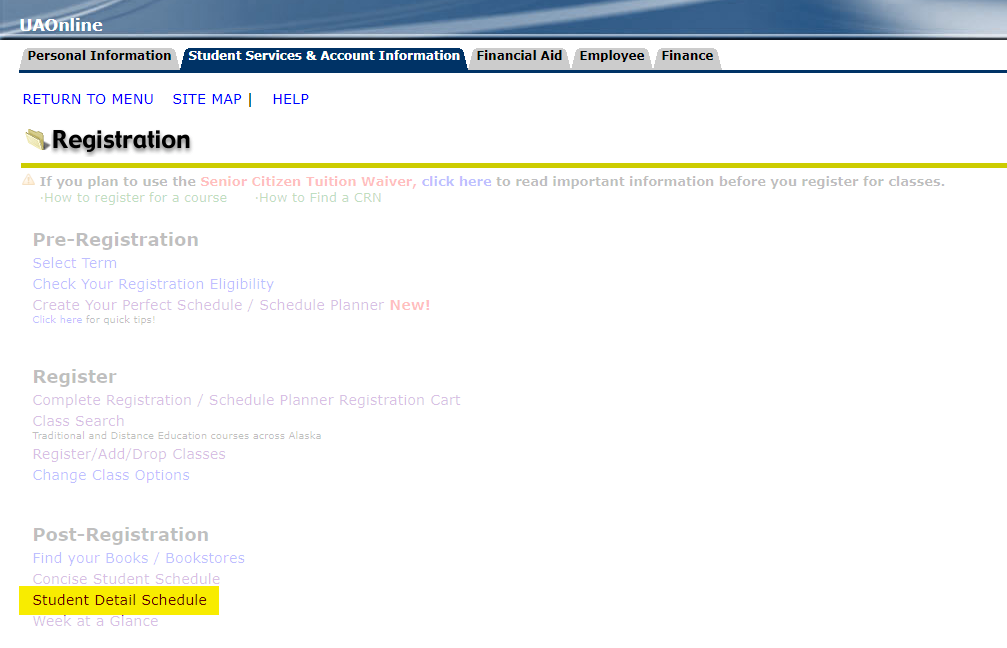Open Check Your Registration Eligibility

click(153, 284)
